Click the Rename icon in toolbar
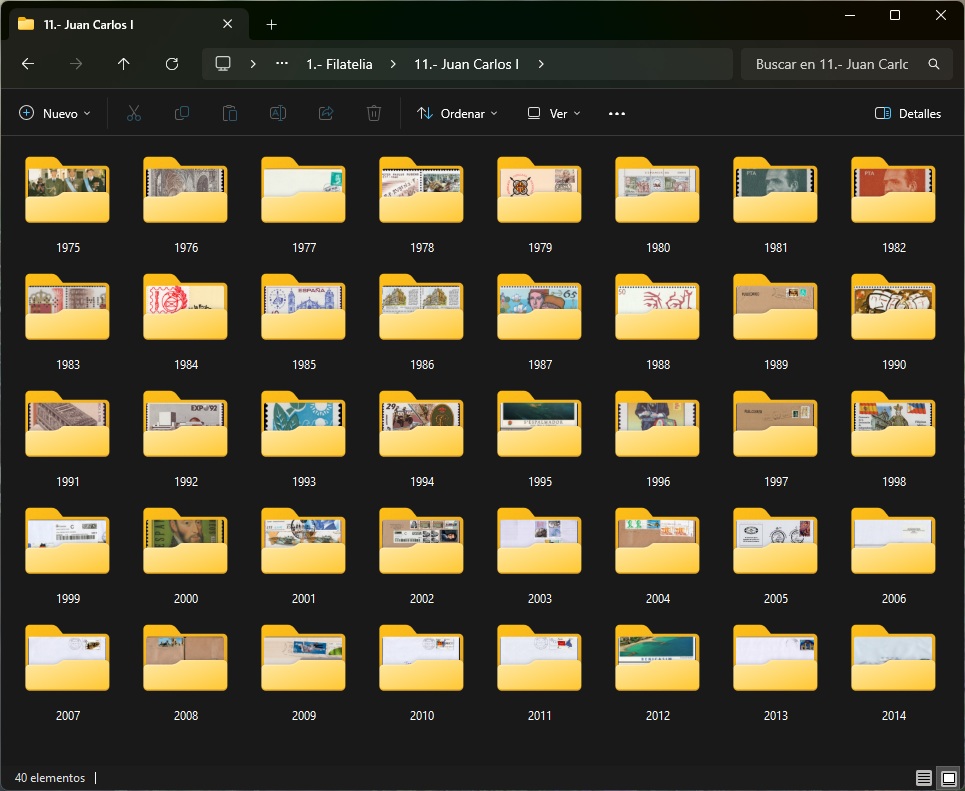The width and height of the screenshot is (965, 791). coord(278,114)
